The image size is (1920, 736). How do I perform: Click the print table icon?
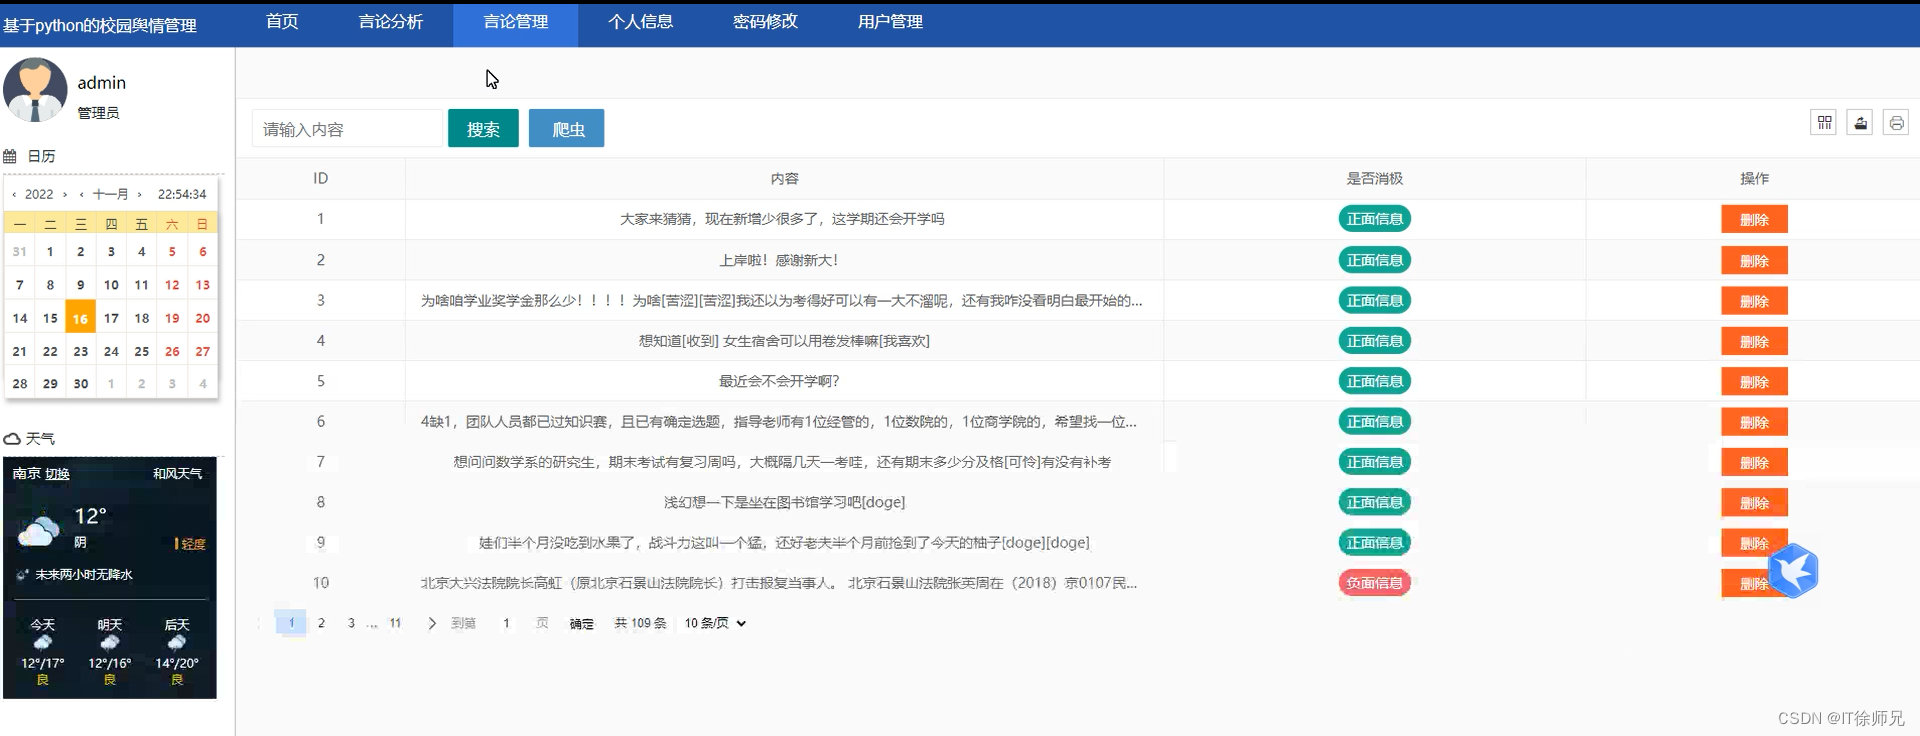1896,123
